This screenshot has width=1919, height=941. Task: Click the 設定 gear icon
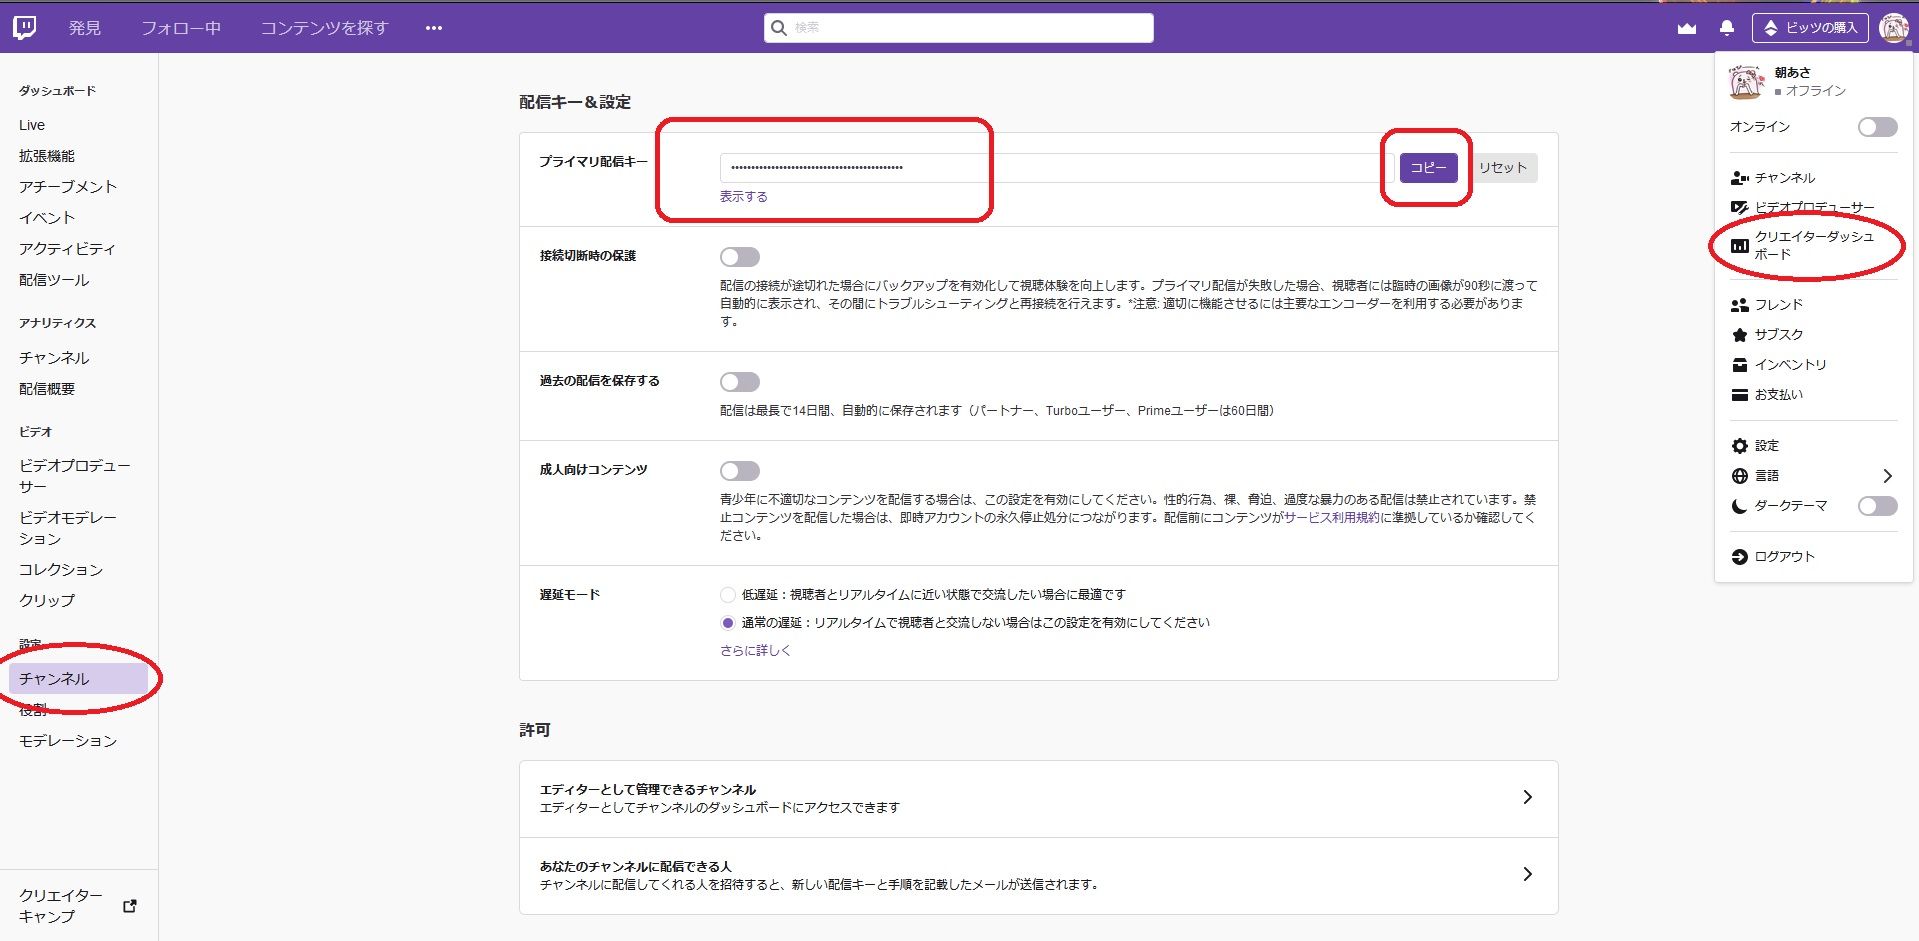1739,445
